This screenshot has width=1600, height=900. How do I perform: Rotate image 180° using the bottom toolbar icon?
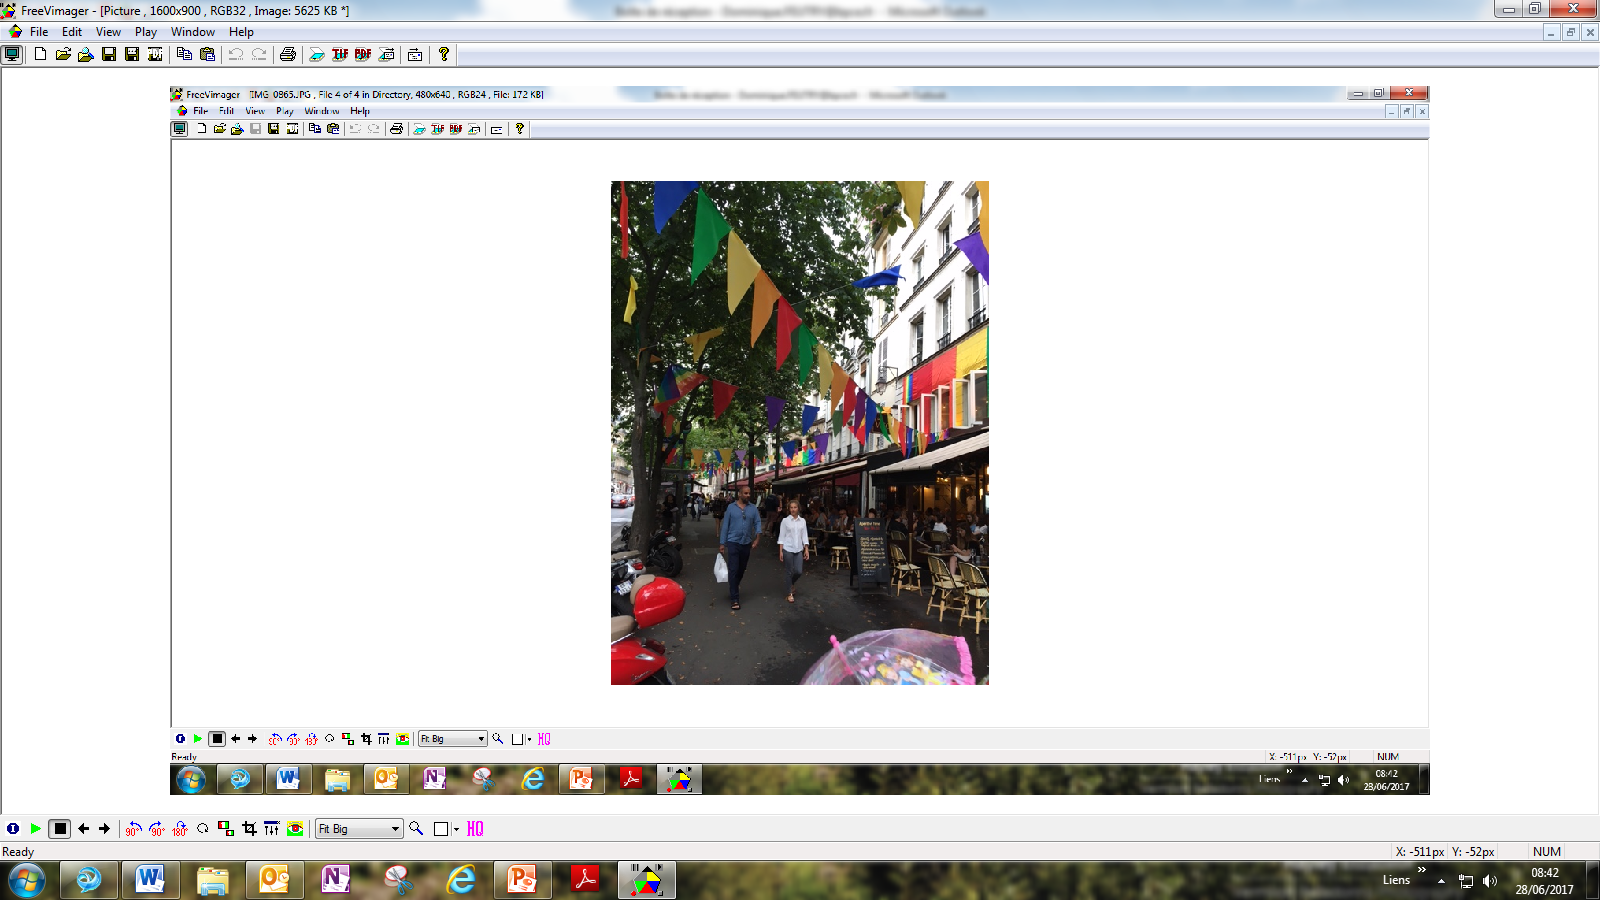pos(180,829)
